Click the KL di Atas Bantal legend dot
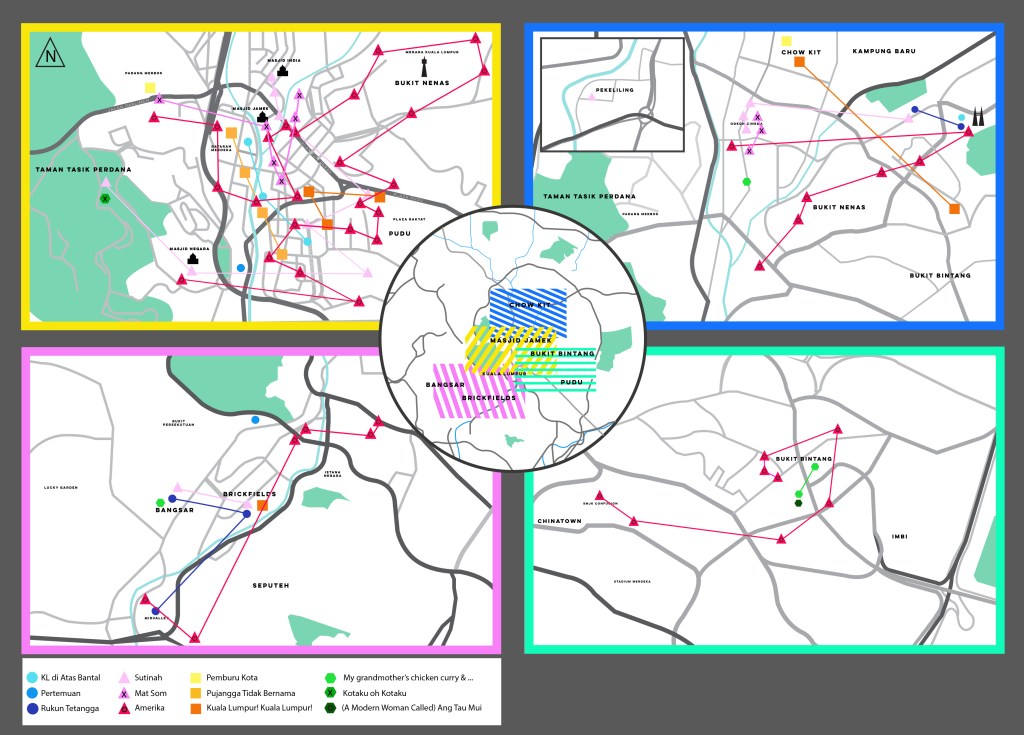Screen dimensions: 1024x735 tap(33, 678)
